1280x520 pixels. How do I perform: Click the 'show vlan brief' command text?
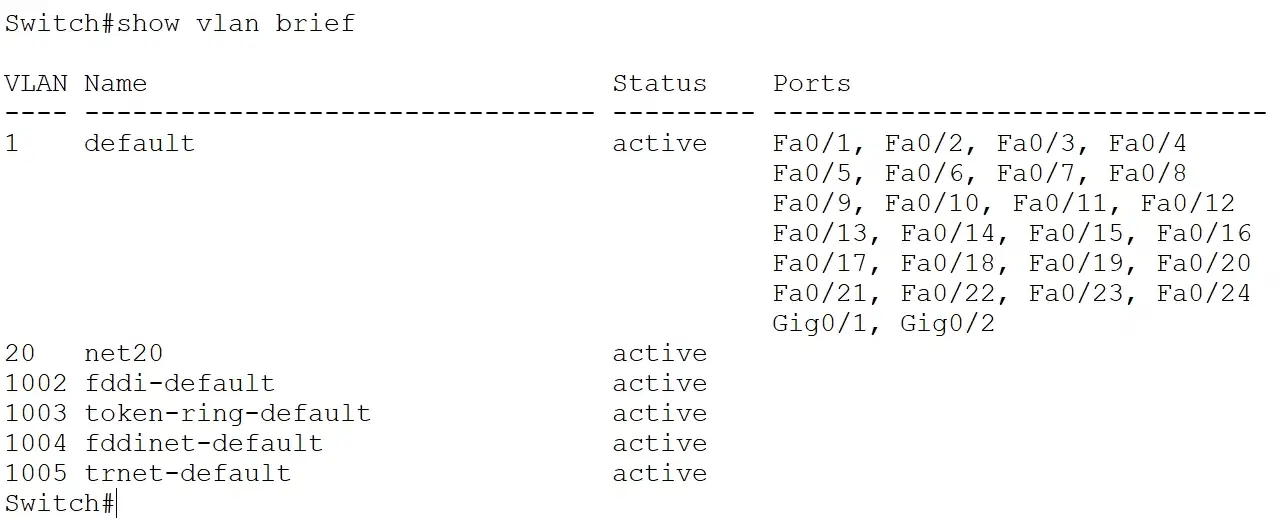[x=236, y=23]
